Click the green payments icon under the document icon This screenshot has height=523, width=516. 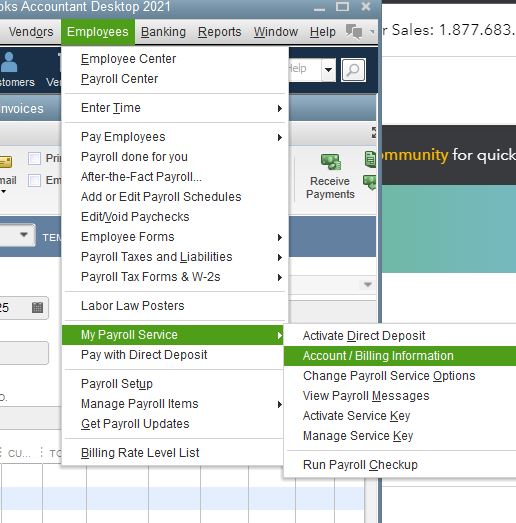[x=370, y=183]
